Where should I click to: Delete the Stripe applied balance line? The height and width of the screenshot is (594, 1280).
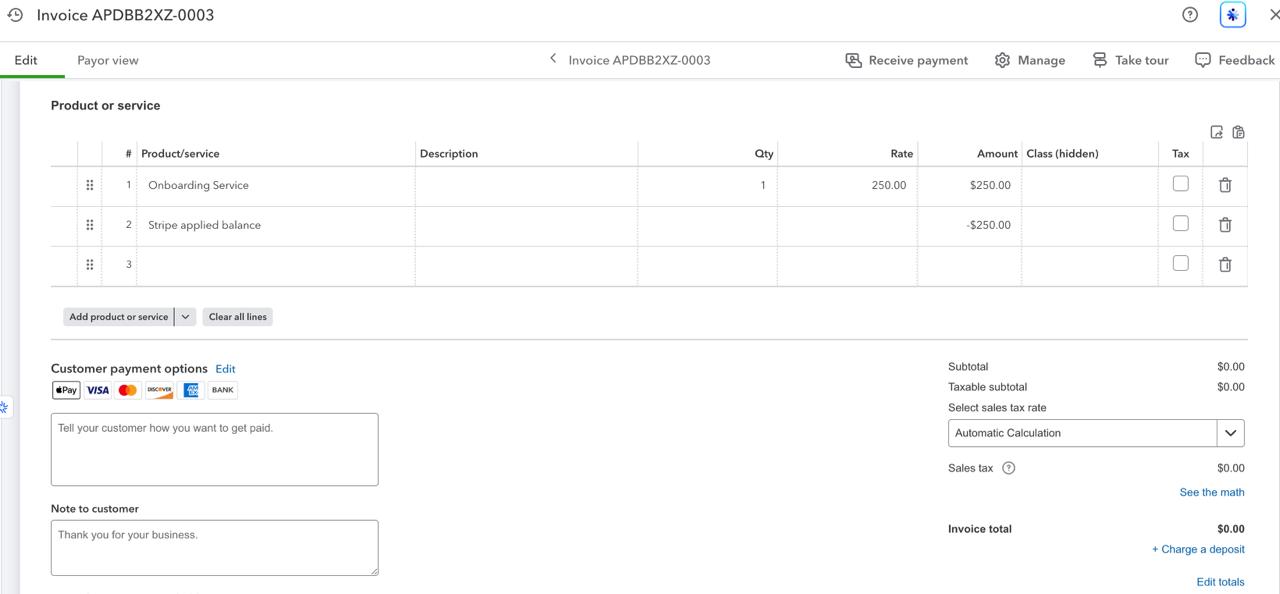(1225, 225)
